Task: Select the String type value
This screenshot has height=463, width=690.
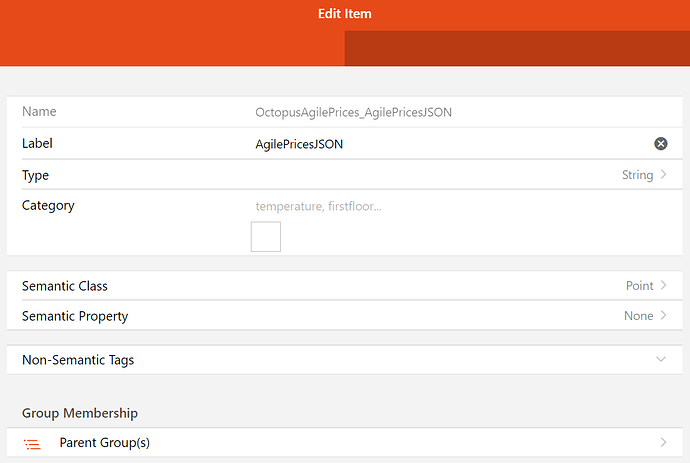Action: (x=637, y=175)
